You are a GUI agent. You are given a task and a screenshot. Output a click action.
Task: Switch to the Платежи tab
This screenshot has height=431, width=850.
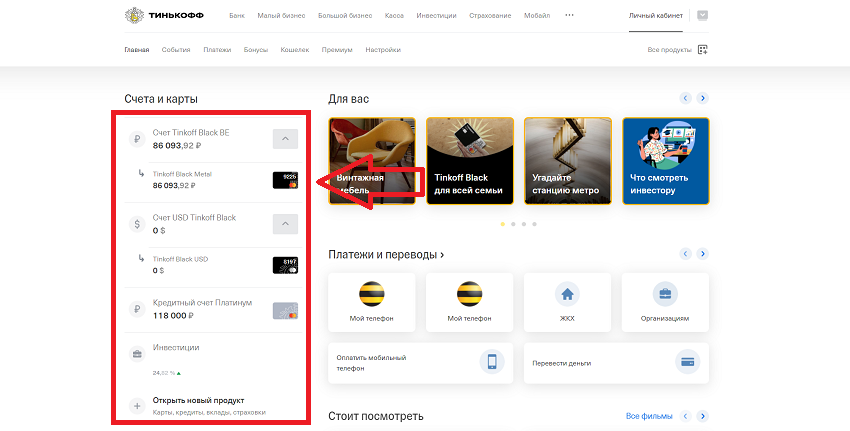coord(216,49)
